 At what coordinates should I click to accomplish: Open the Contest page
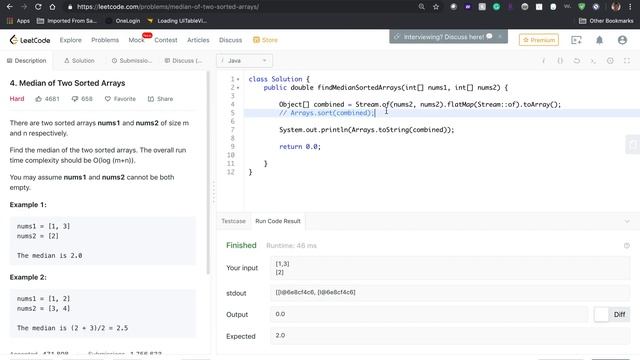[166, 40]
